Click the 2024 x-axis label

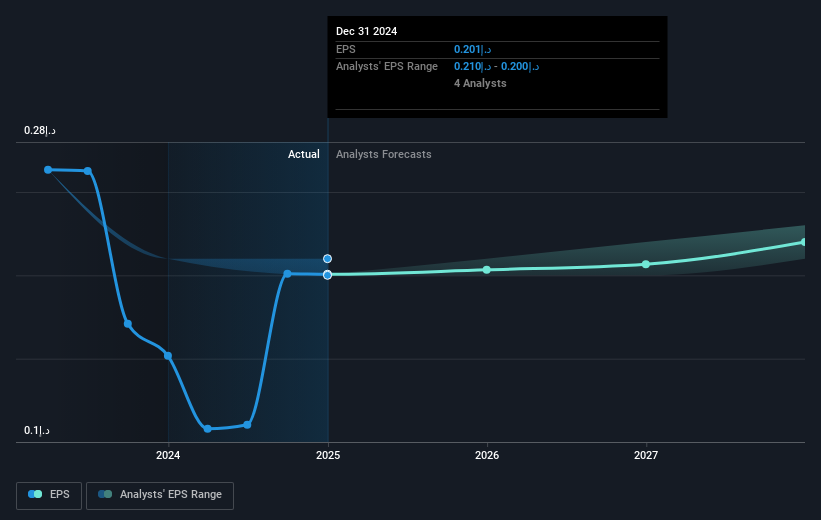coord(168,455)
